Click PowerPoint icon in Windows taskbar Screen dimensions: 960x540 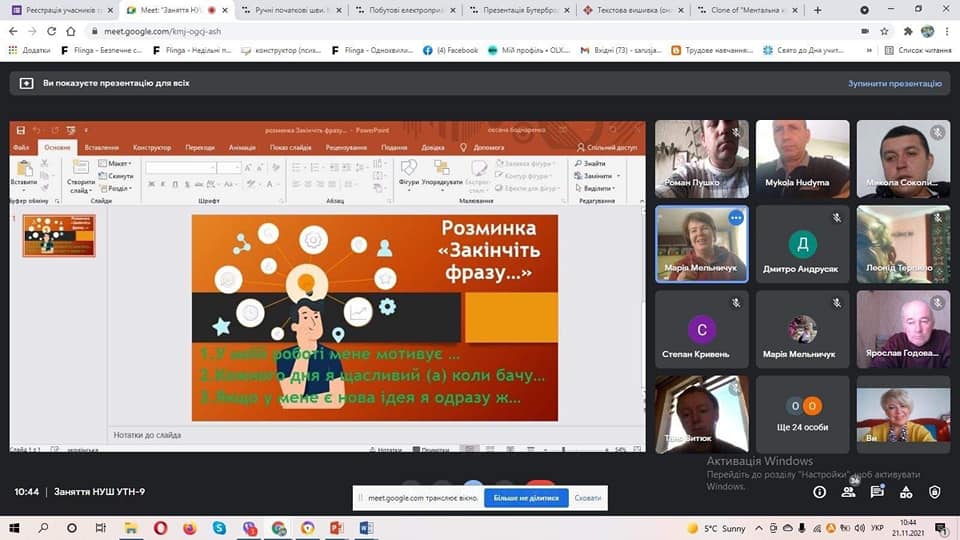(337, 527)
